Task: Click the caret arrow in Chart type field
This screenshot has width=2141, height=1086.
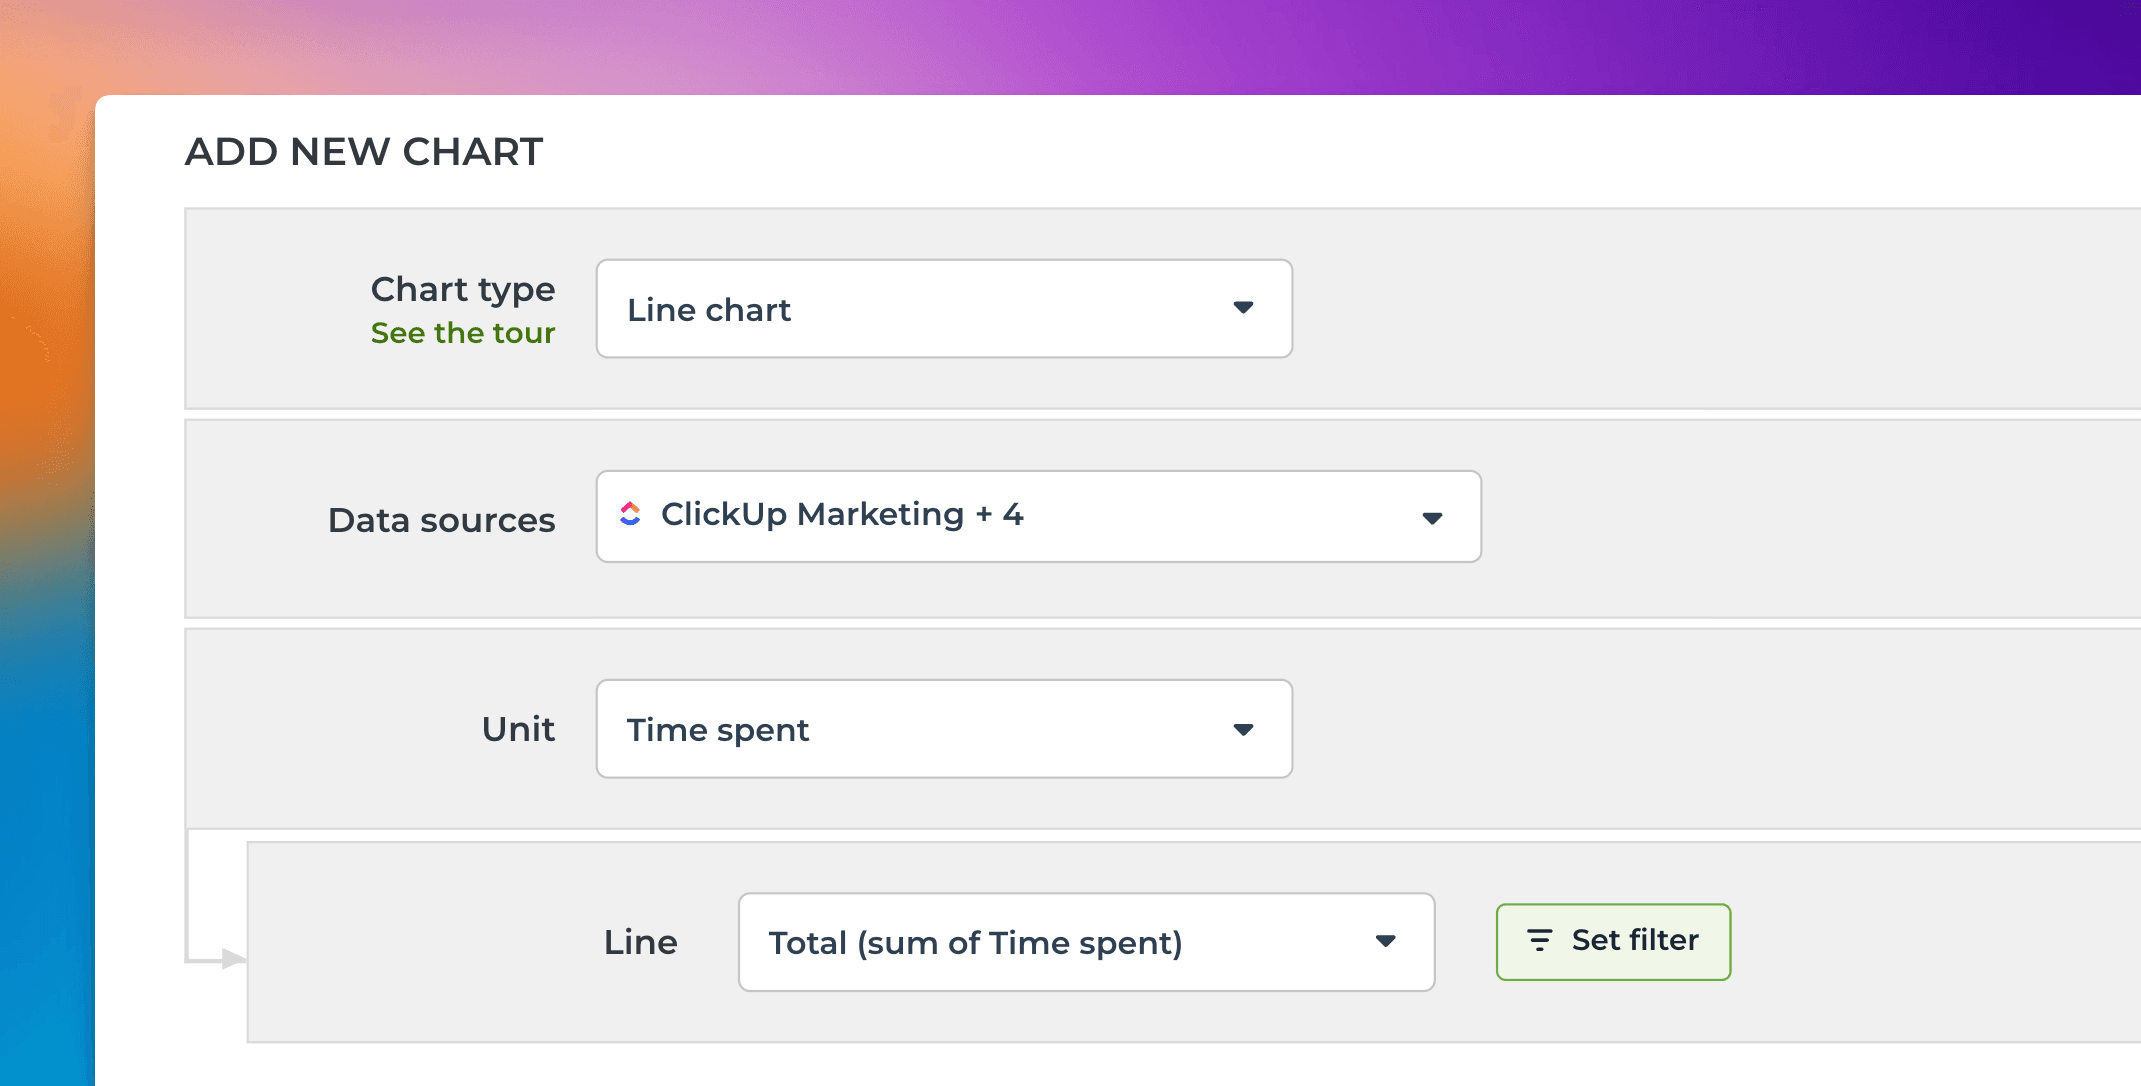Action: coord(1243,308)
